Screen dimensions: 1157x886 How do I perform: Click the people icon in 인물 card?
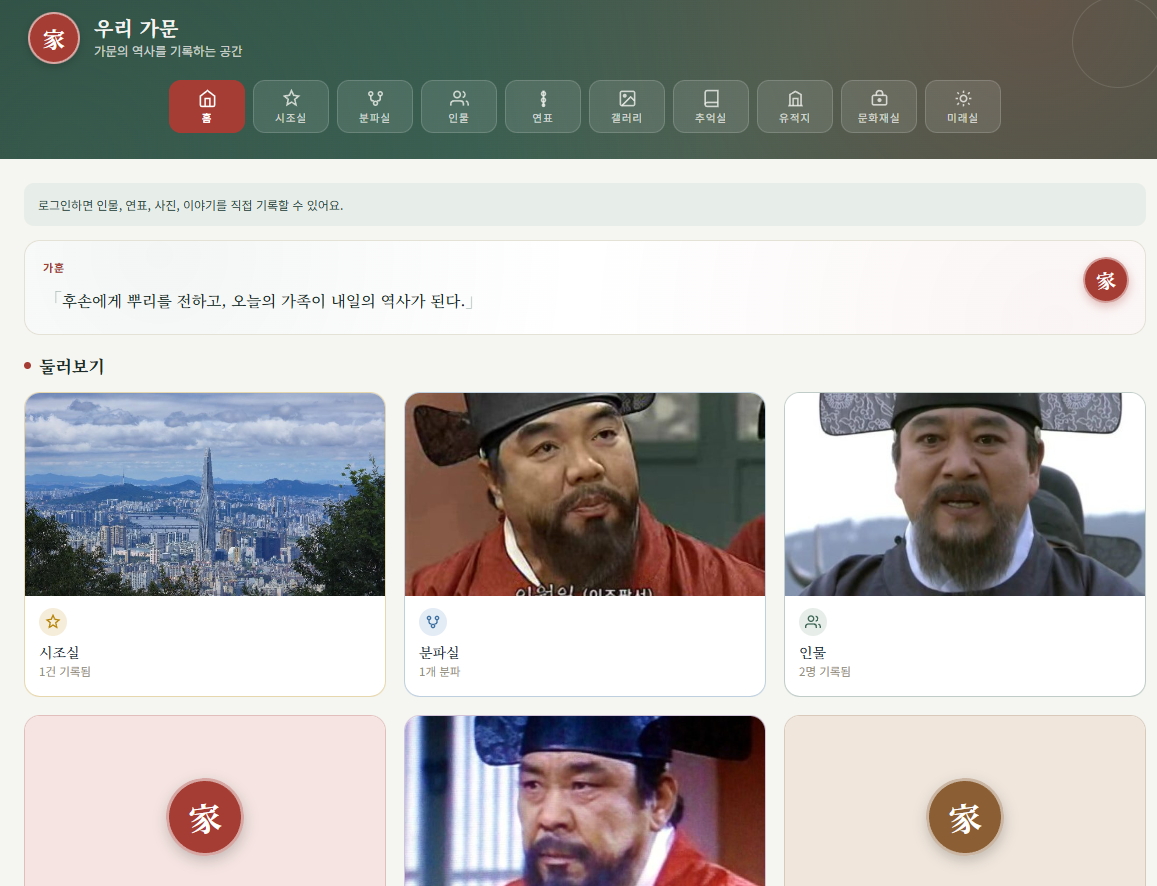click(x=813, y=622)
